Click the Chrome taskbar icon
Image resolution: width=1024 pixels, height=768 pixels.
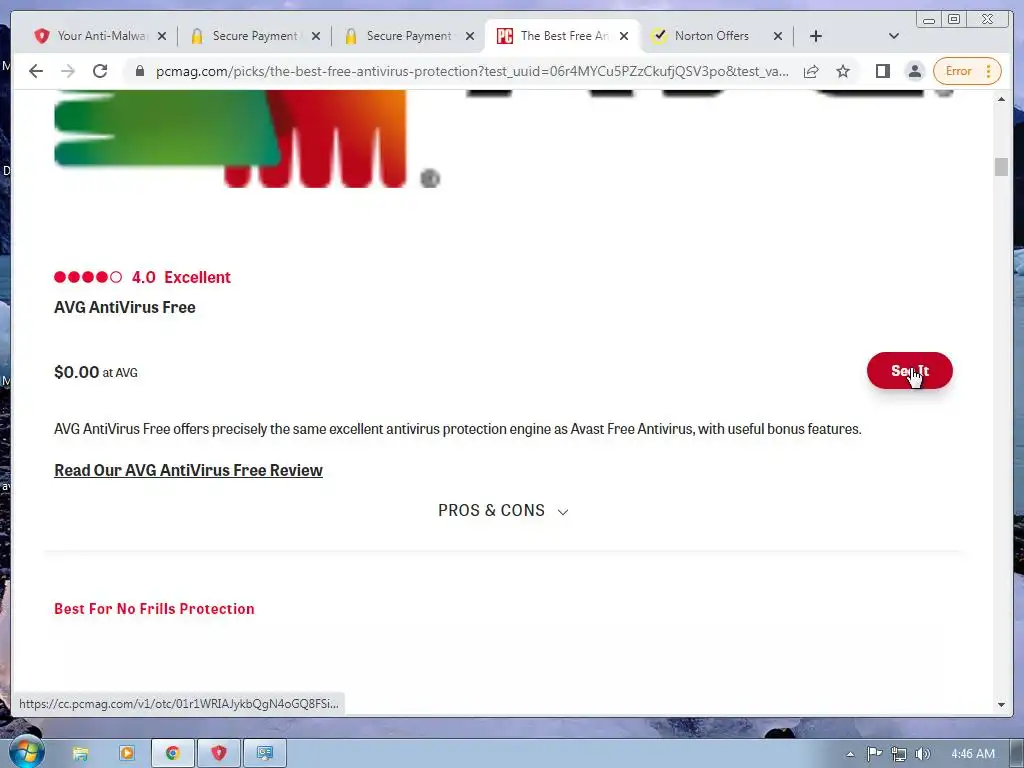pyautogui.click(x=172, y=753)
